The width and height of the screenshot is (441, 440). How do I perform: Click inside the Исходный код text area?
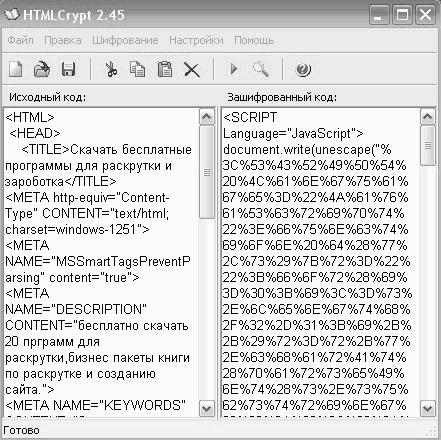(101, 262)
